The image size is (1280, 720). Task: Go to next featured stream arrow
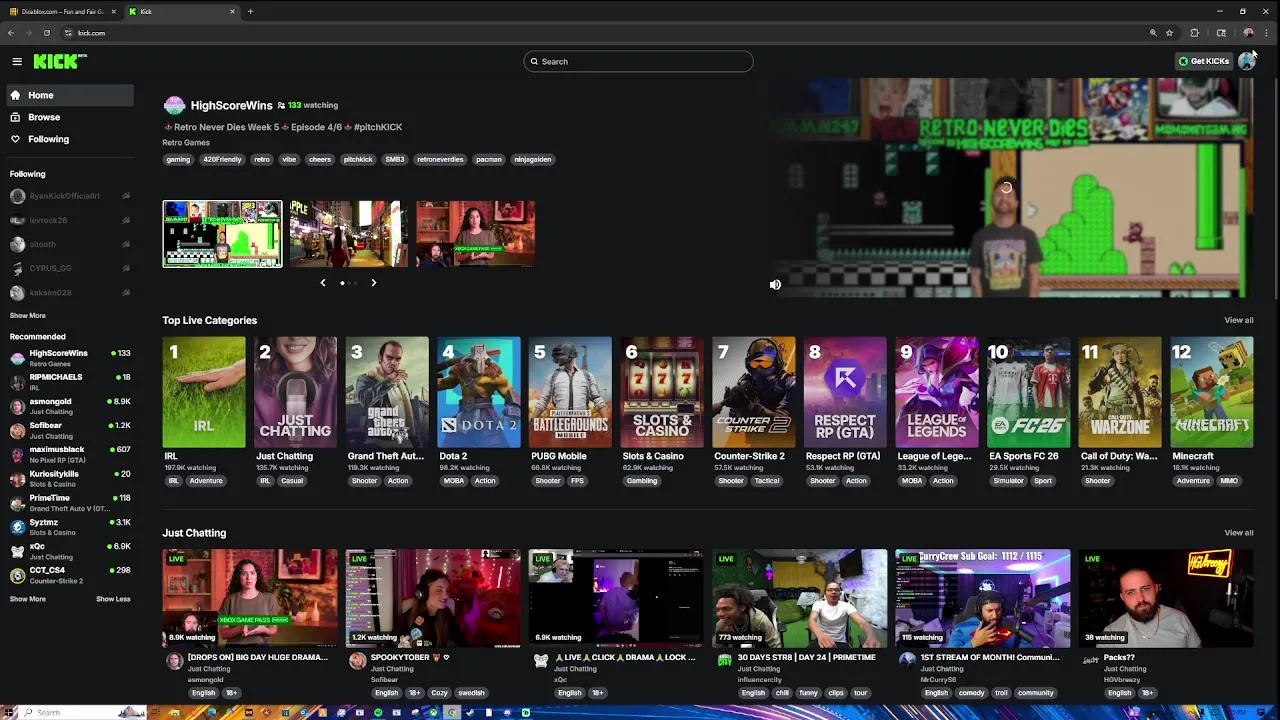click(373, 283)
